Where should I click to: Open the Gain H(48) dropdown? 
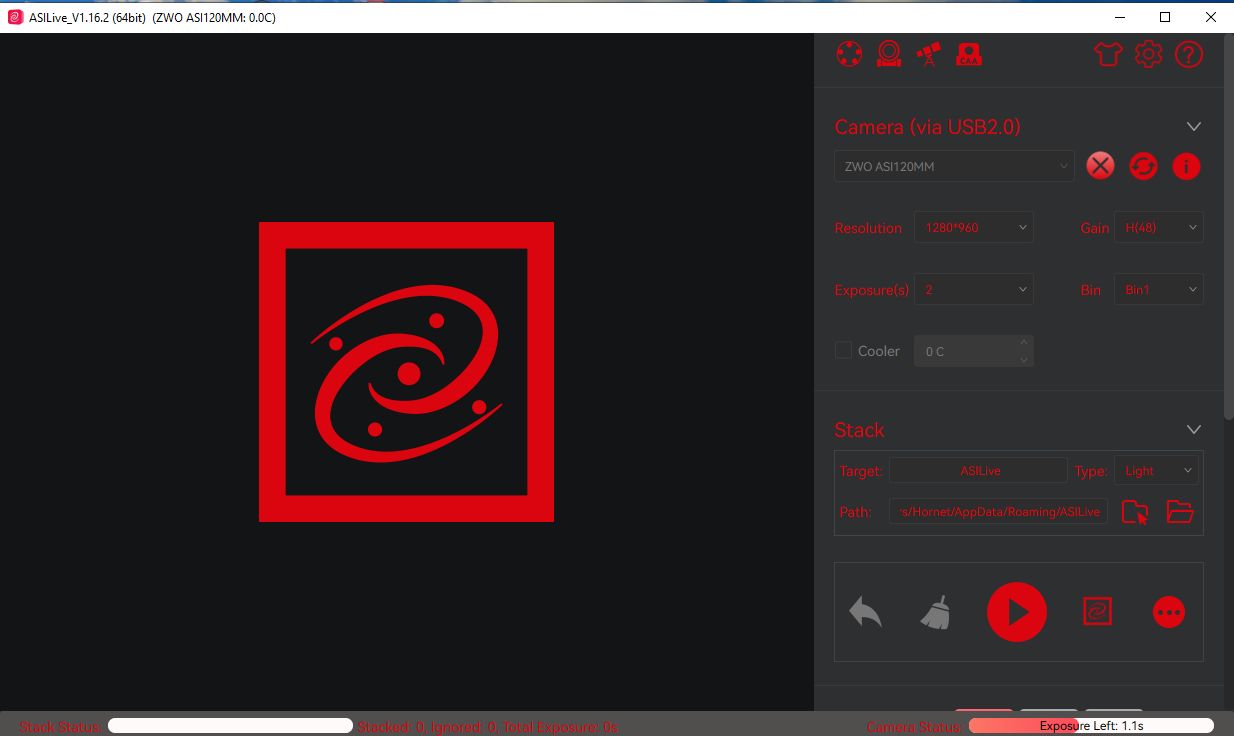point(1158,227)
